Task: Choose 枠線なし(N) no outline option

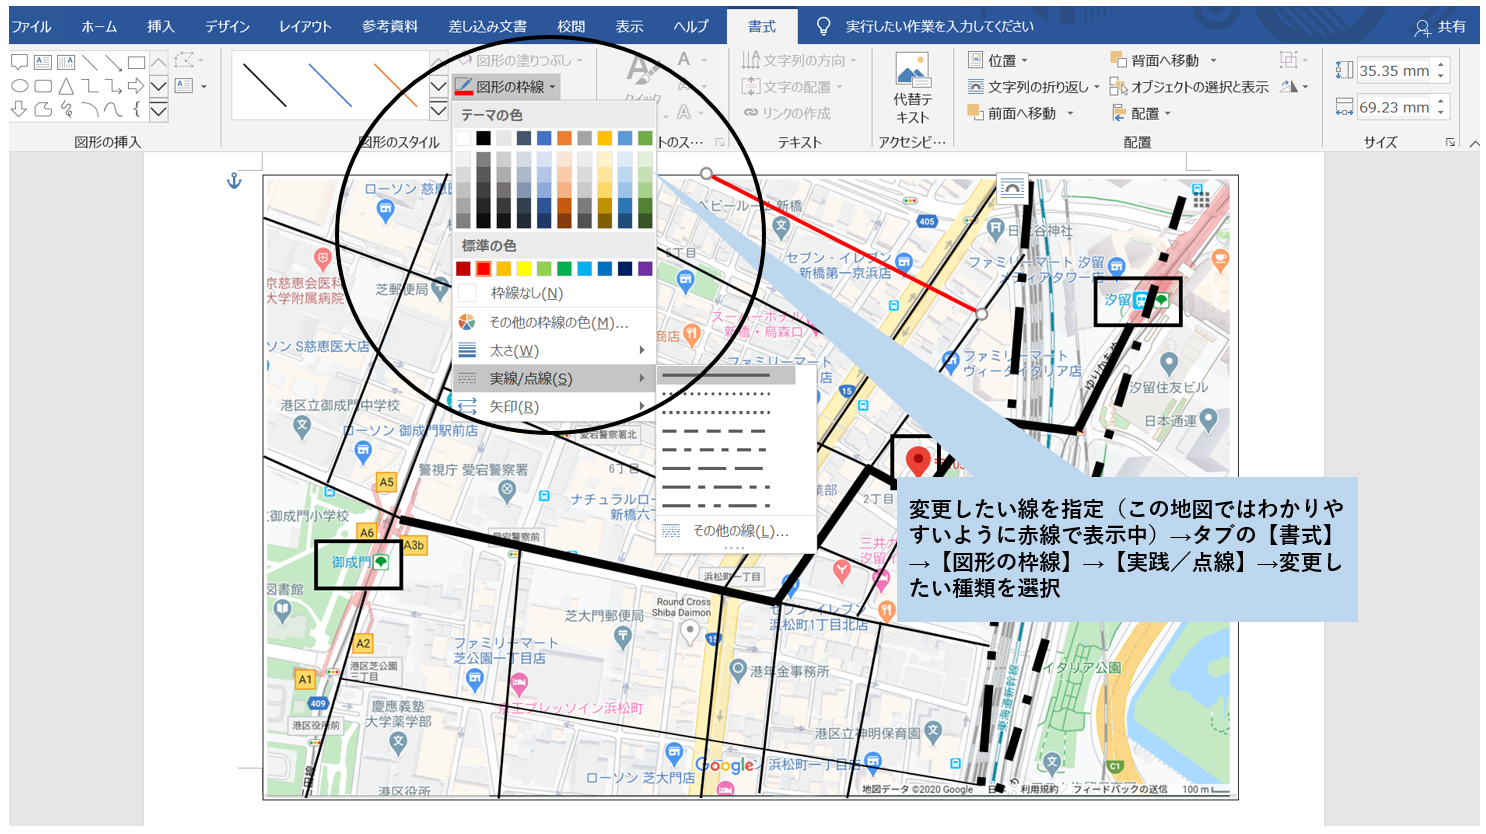Action: tap(526, 293)
